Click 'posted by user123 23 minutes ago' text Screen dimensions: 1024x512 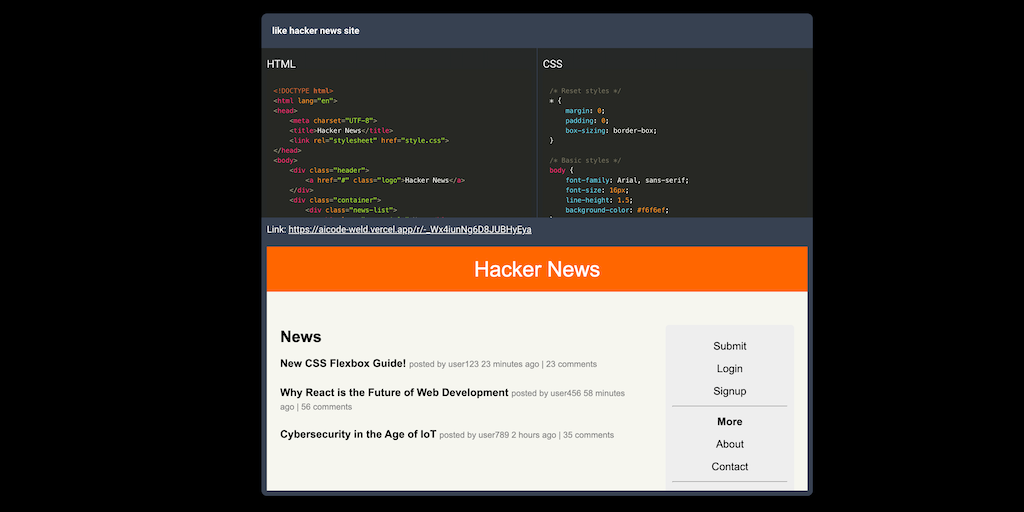tap(474, 364)
